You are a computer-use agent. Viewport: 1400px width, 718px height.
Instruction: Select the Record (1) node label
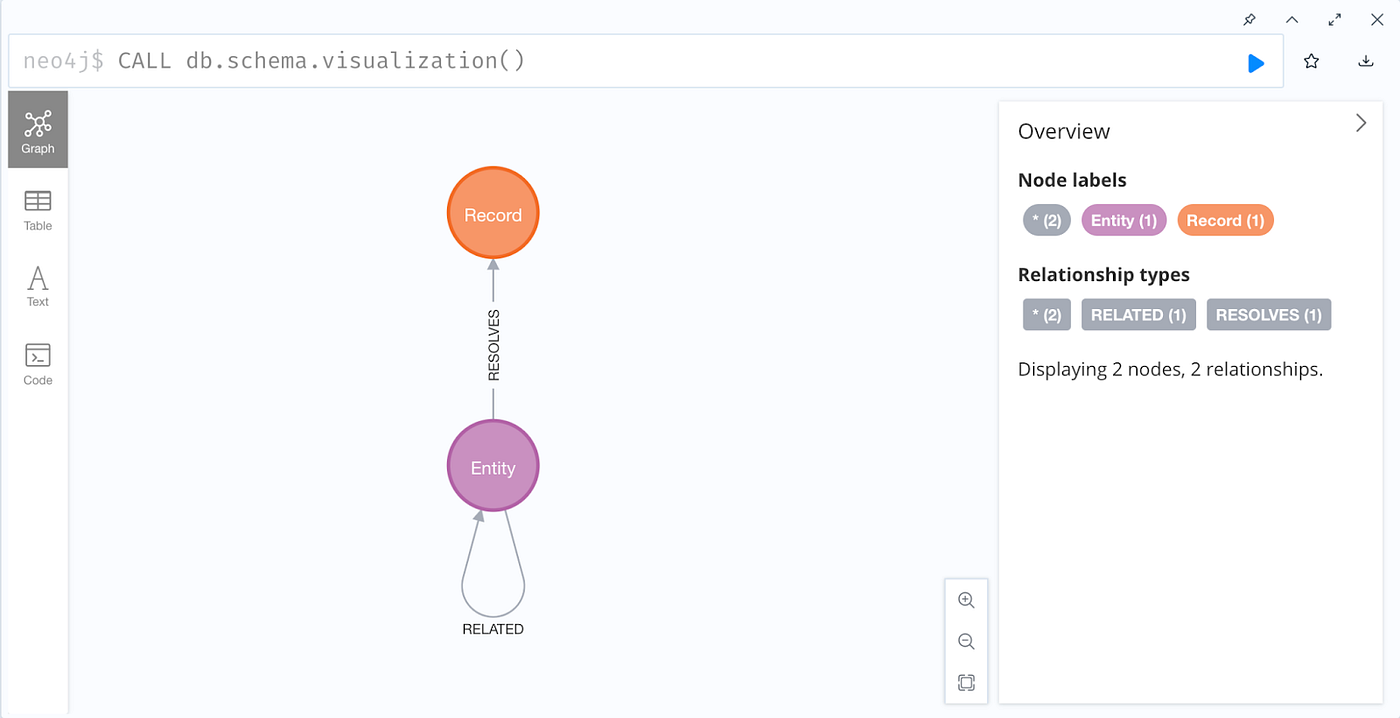coord(1226,221)
